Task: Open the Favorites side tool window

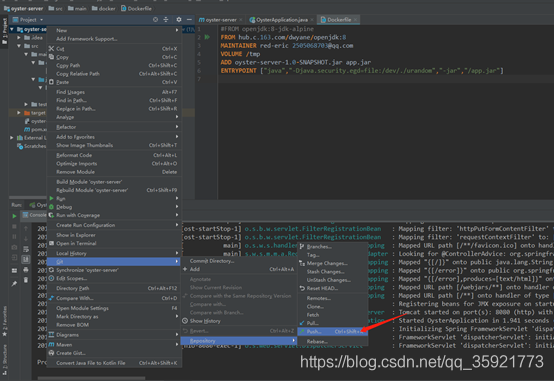Action: click(5, 321)
